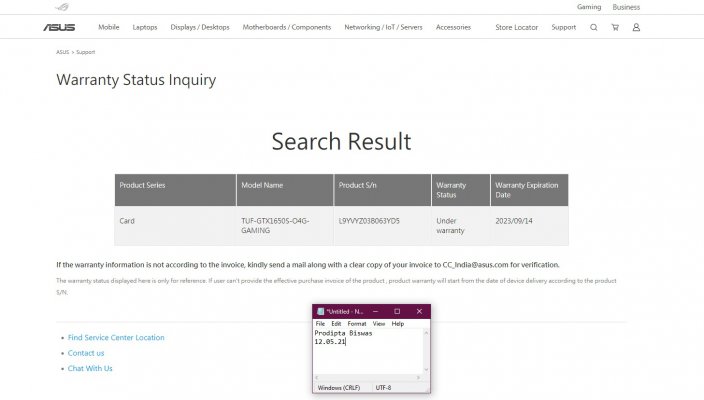This screenshot has width=704, height=400.
Task: Open Networking / IoT / Servers menu
Action: tap(383, 27)
